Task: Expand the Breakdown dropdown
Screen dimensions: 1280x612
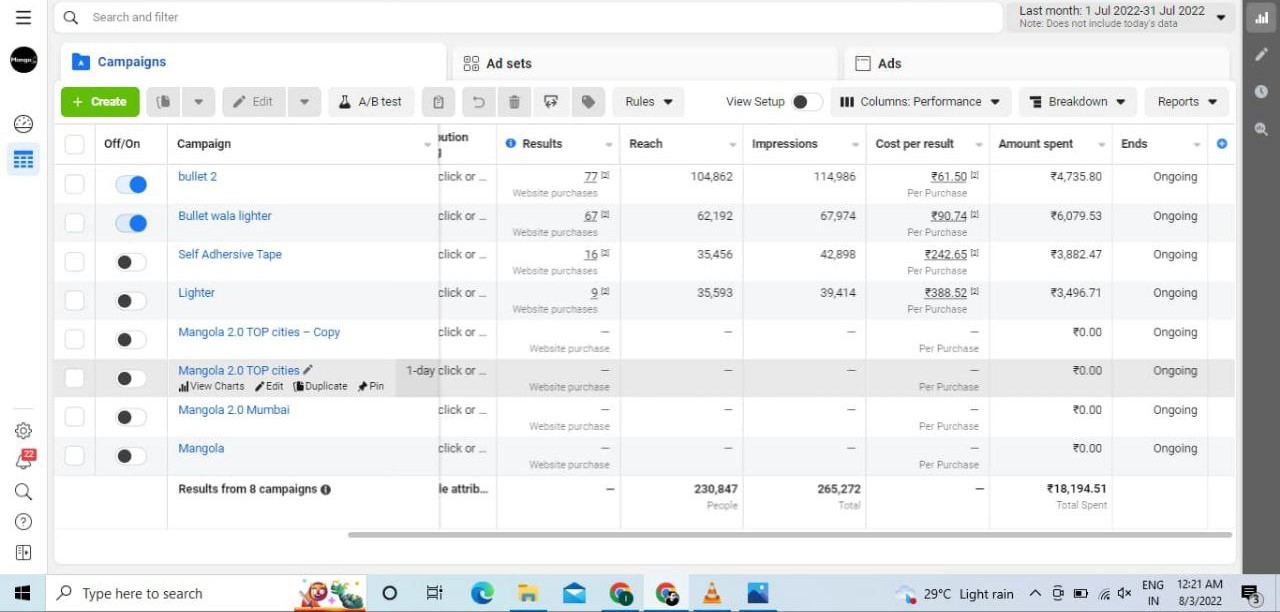Action: pos(1077,101)
